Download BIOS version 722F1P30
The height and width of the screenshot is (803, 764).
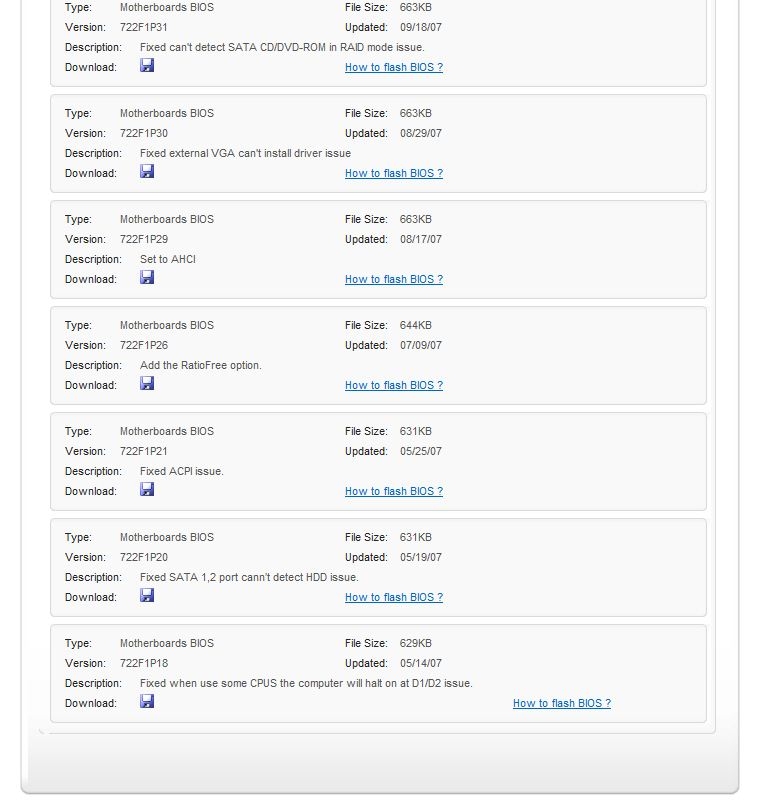pos(147,172)
